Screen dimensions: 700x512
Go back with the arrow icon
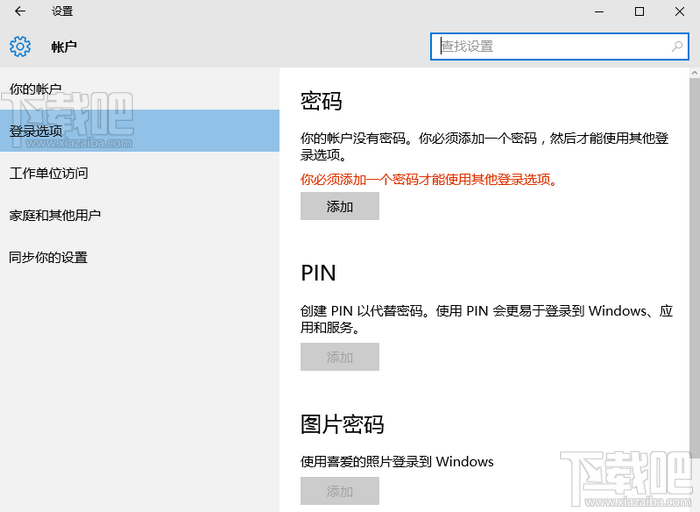tap(20, 11)
